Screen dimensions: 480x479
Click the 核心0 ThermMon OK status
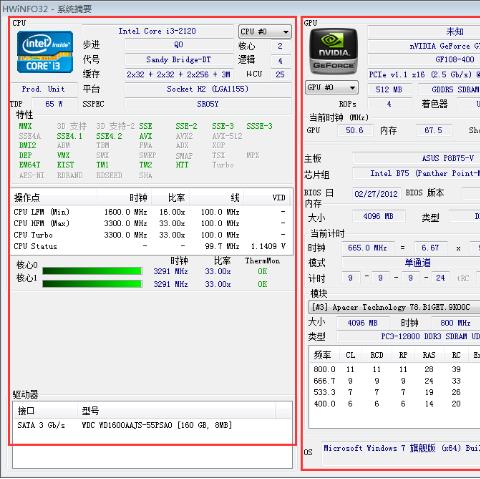coord(262,271)
